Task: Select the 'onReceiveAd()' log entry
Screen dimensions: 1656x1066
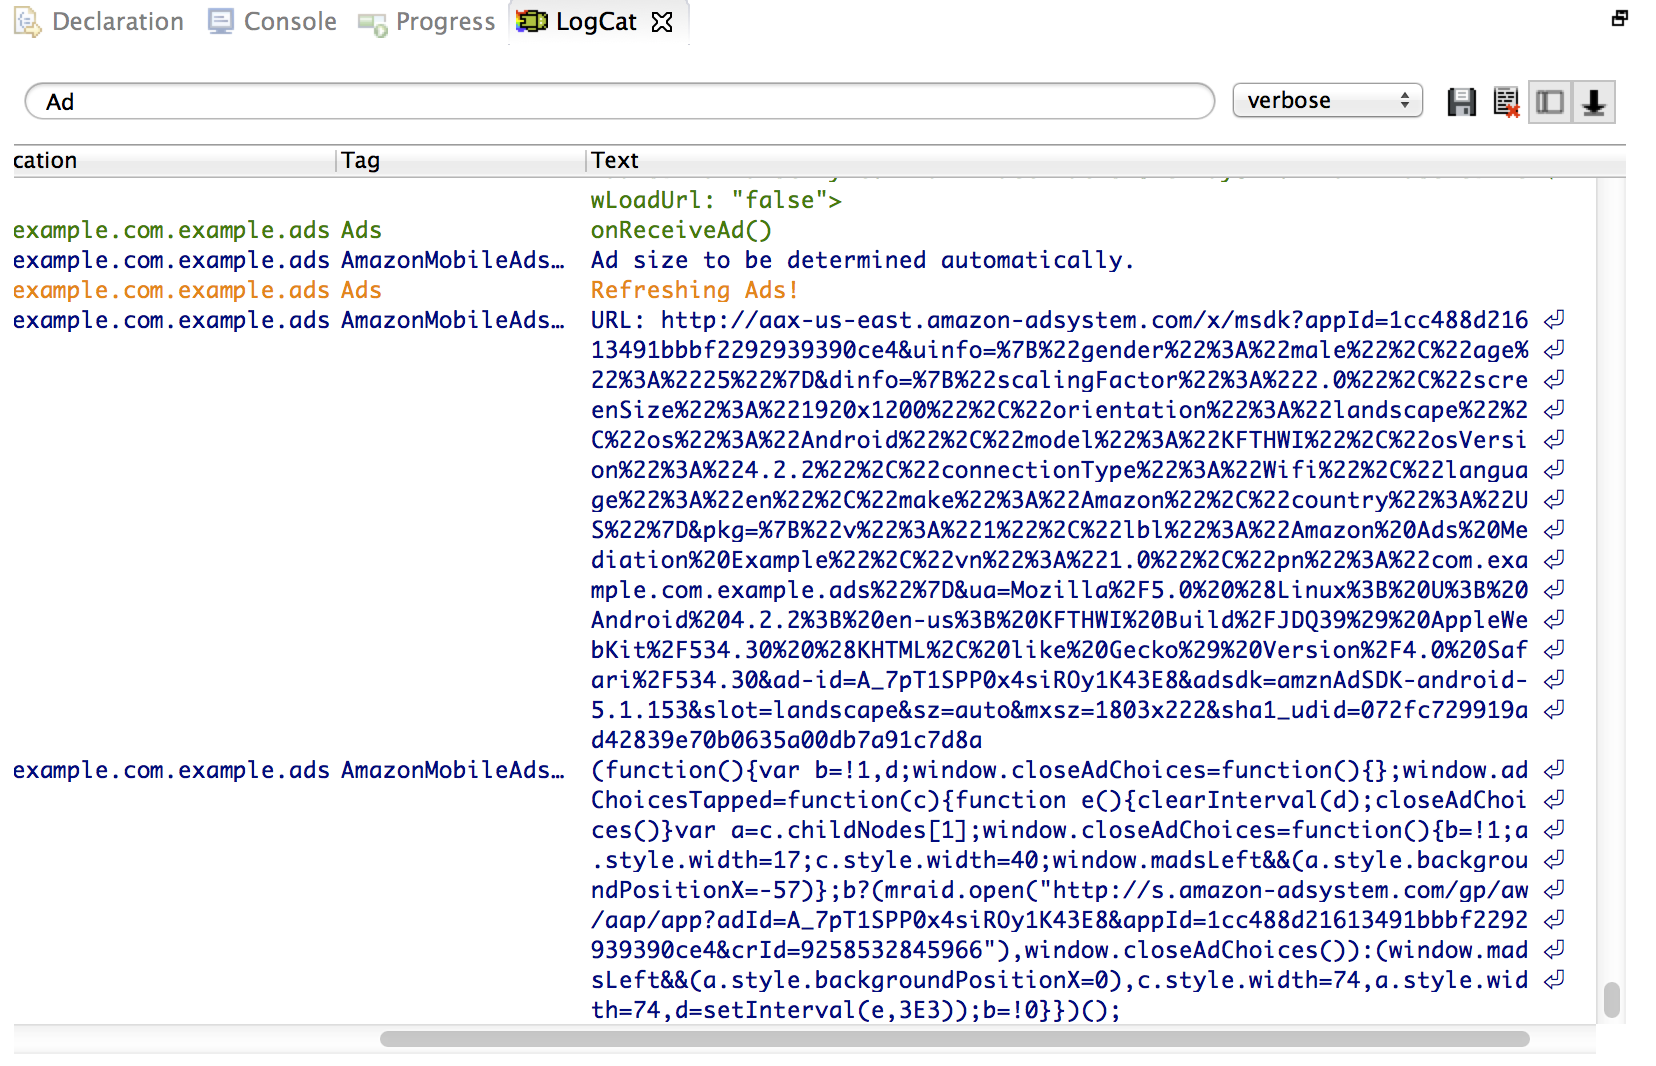Action: pos(681,230)
